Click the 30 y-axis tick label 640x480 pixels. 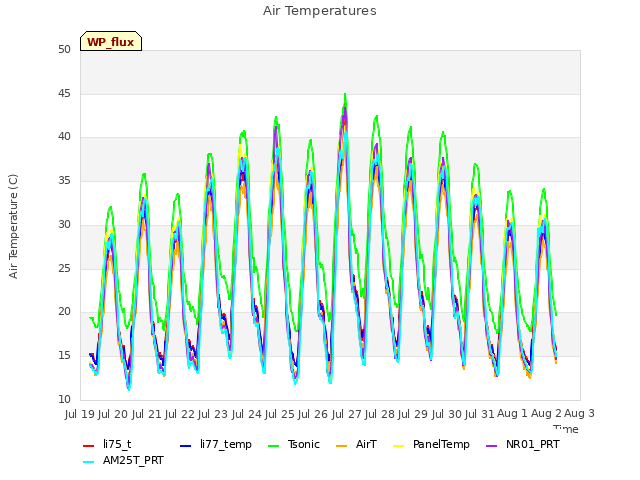[x=64, y=224]
